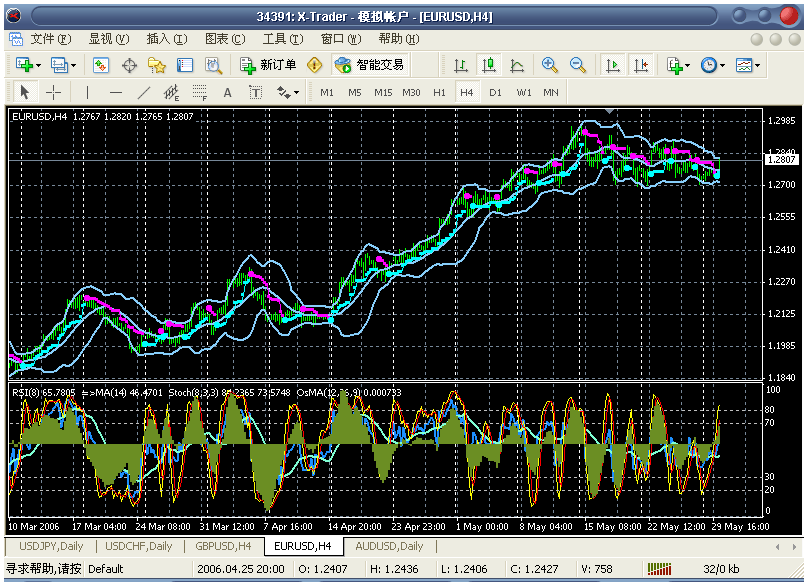Select the trendline drawing tool

coord(143,92)
